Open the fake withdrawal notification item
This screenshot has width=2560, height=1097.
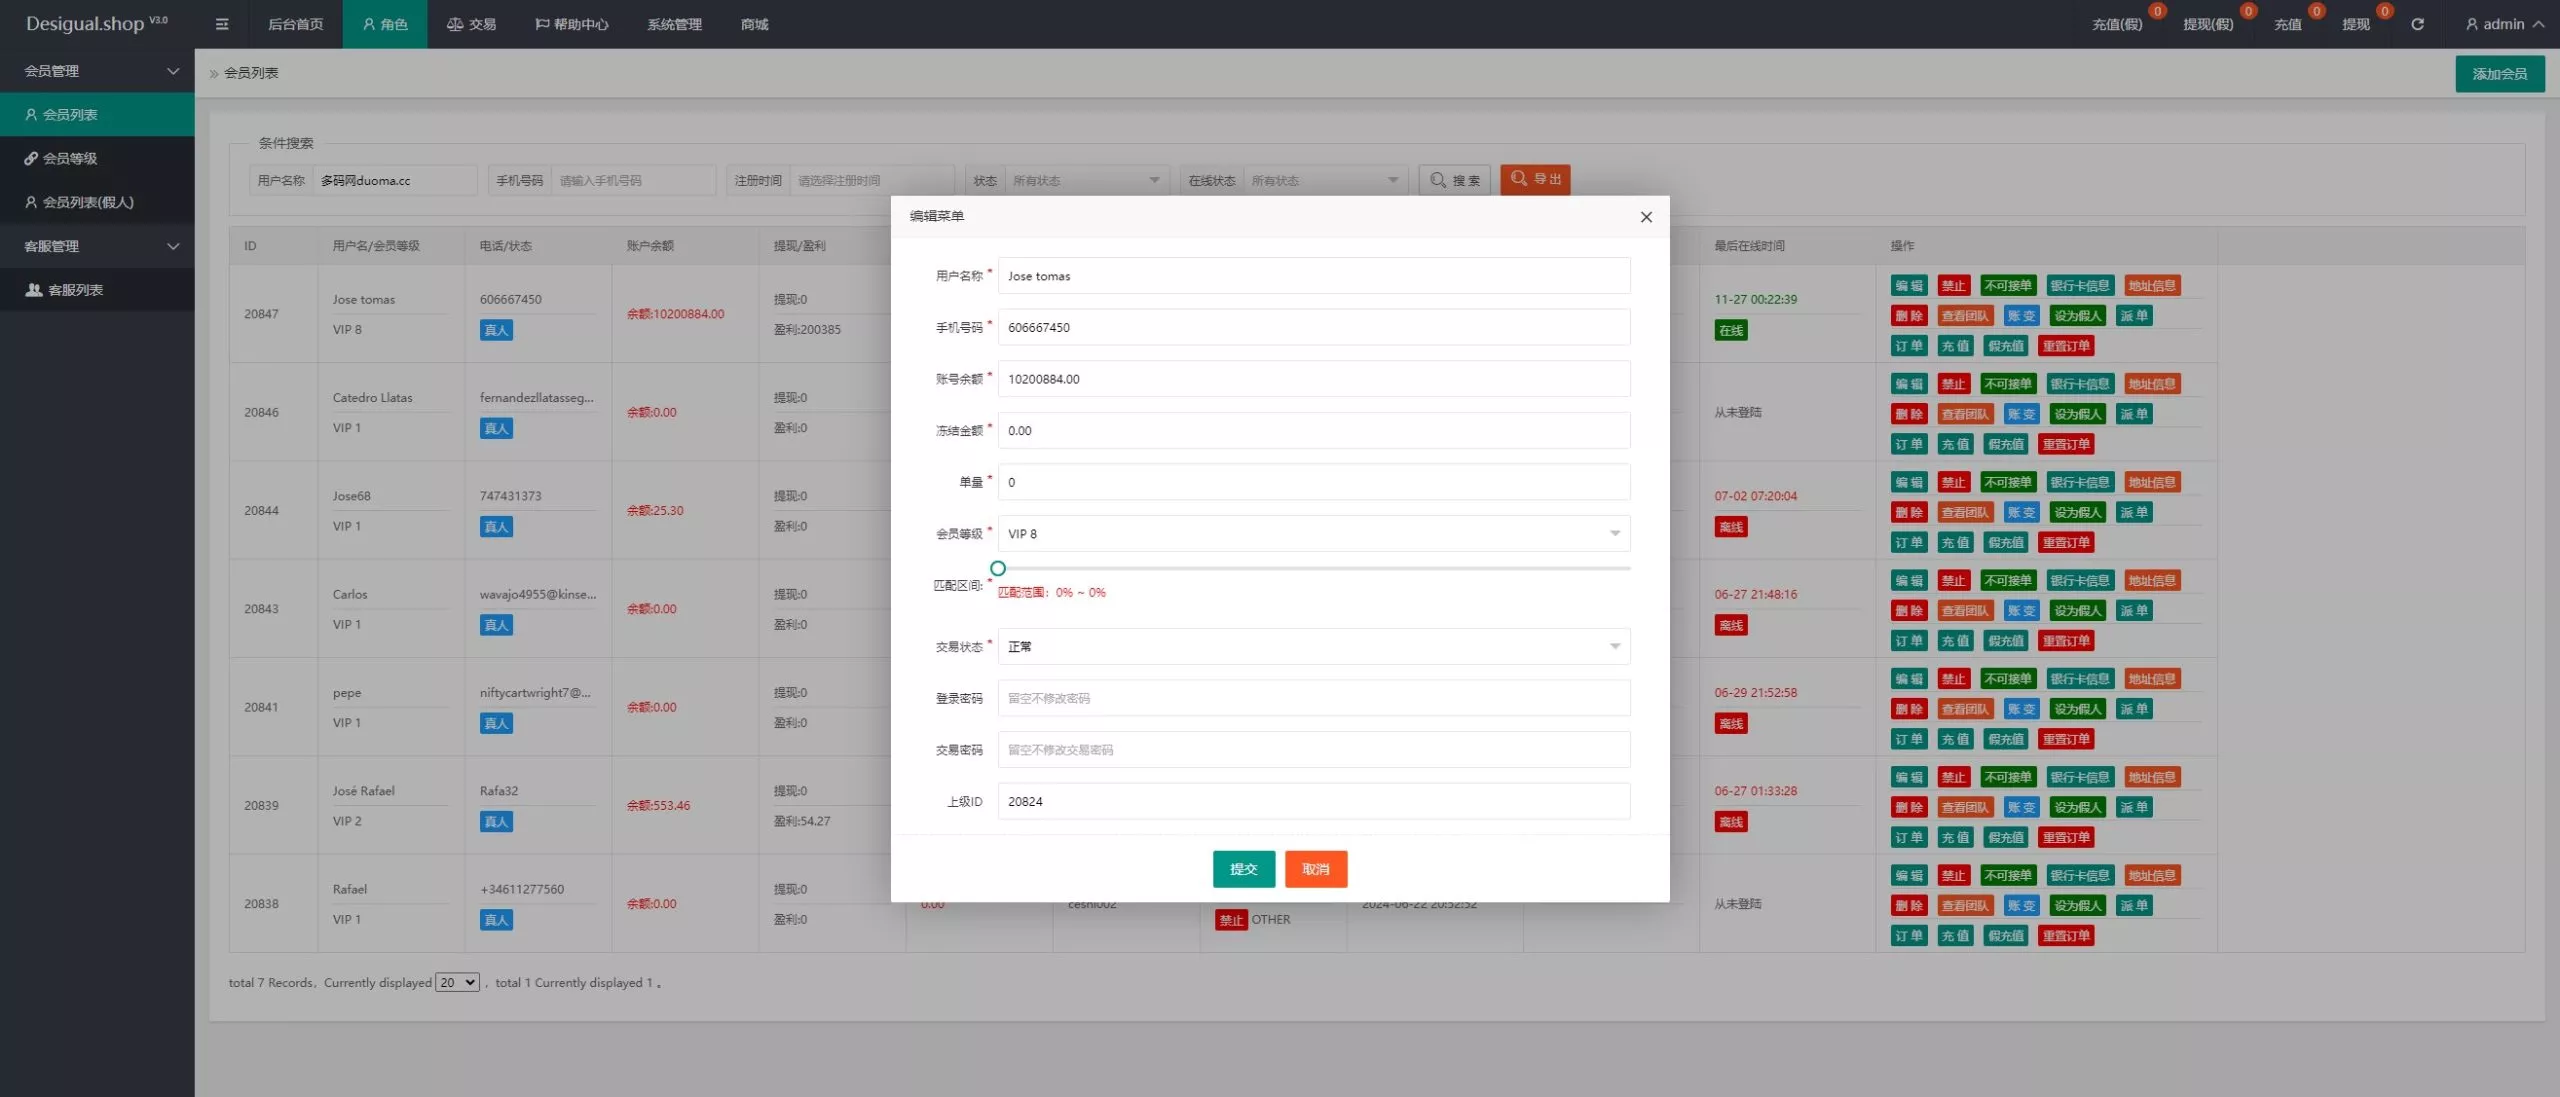(2208, 24)
